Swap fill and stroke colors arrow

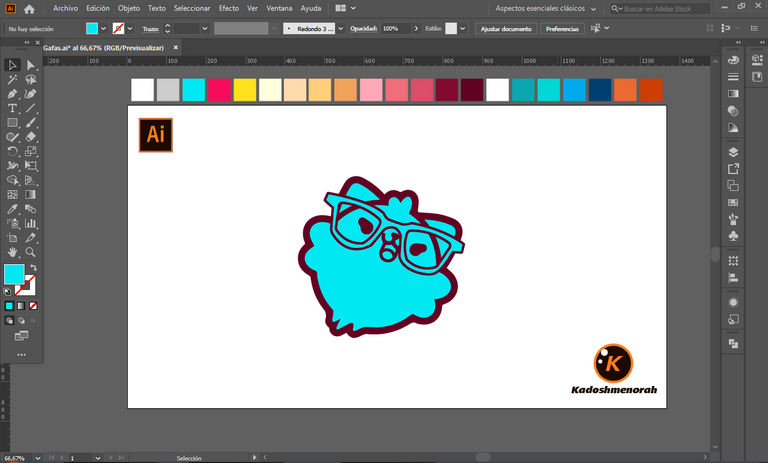33,268
